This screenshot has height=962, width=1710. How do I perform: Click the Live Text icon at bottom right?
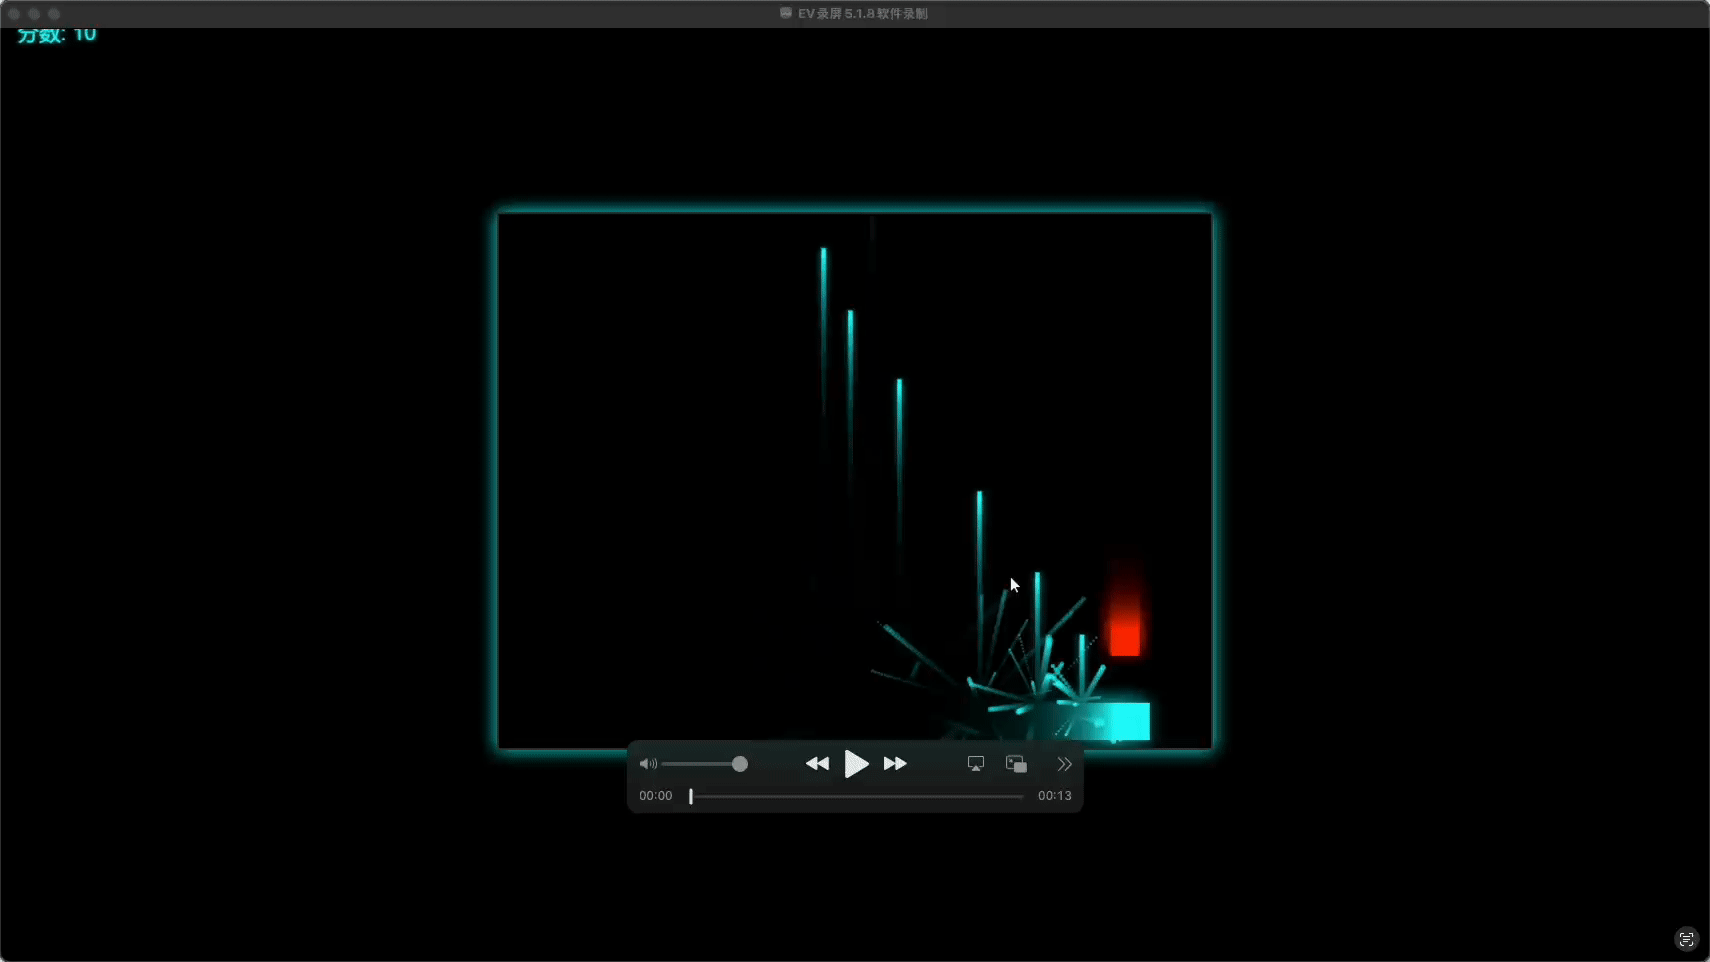coord(1686,939)
